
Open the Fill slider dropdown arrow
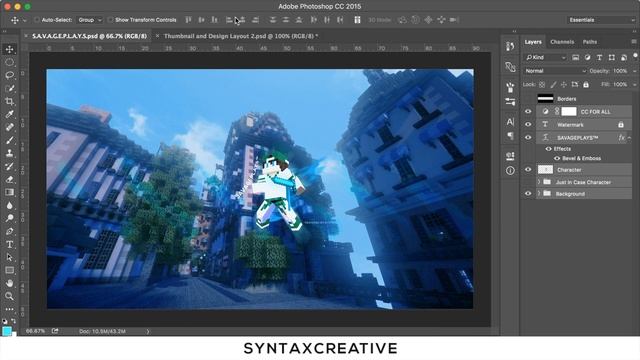click(634, 84)
